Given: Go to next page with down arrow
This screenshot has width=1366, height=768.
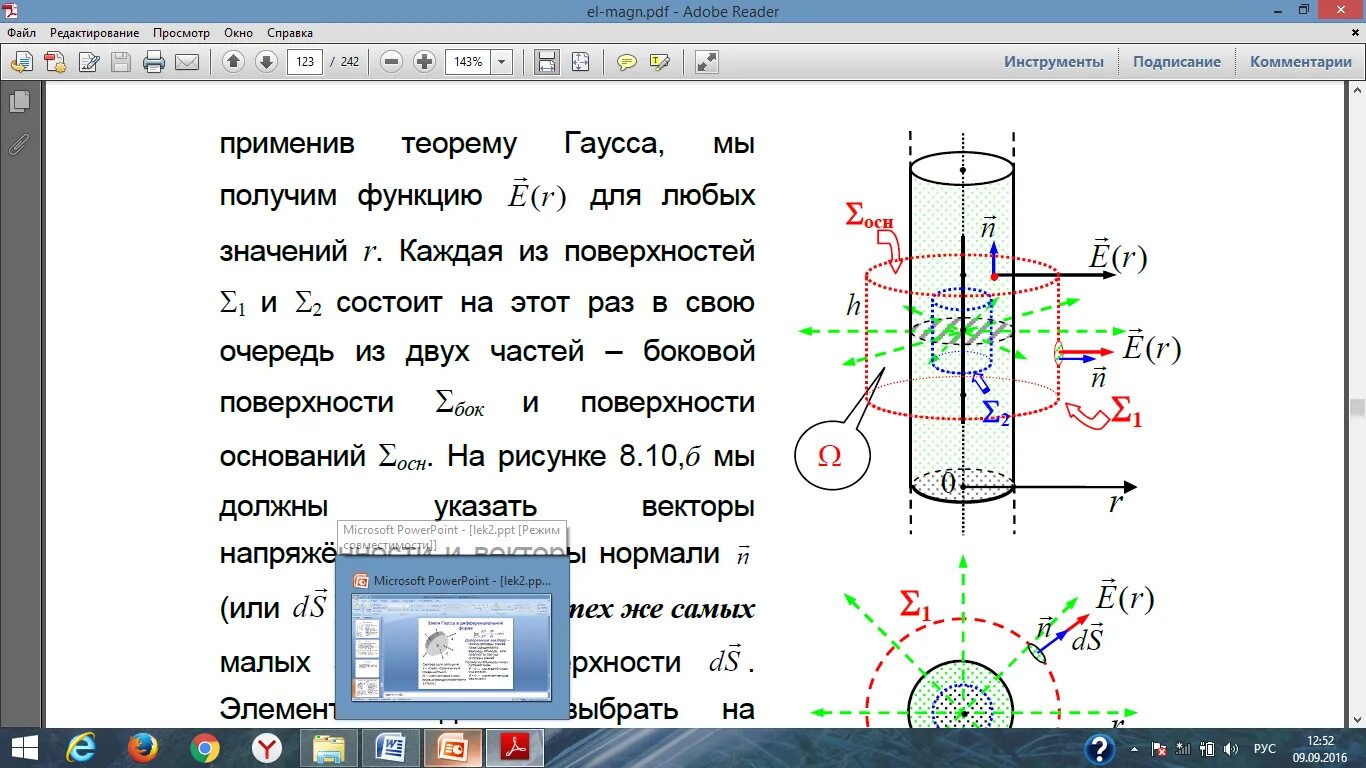Looking at the screenshot, I should point(266,62).
